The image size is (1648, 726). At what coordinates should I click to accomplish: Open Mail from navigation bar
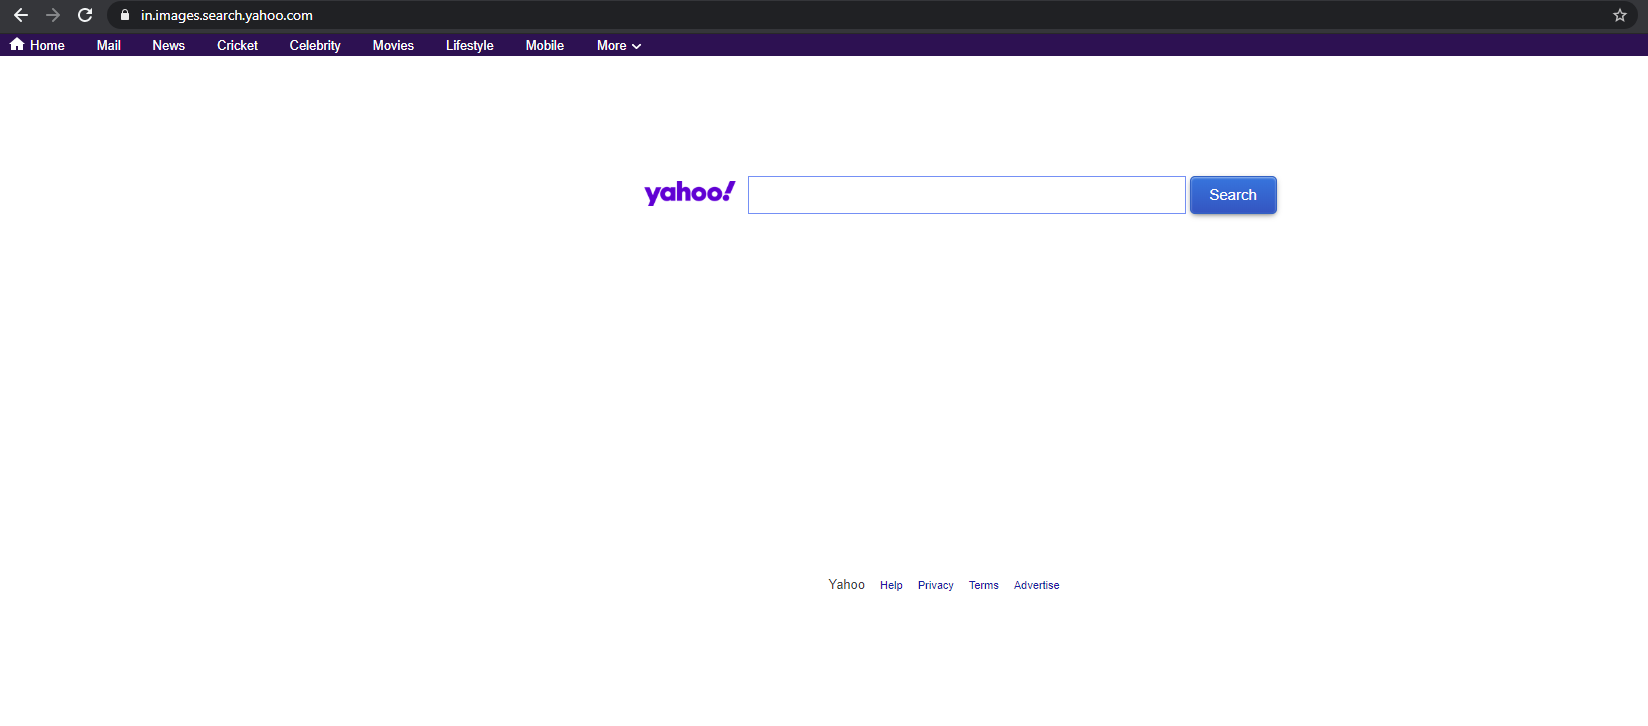point(108,45)
